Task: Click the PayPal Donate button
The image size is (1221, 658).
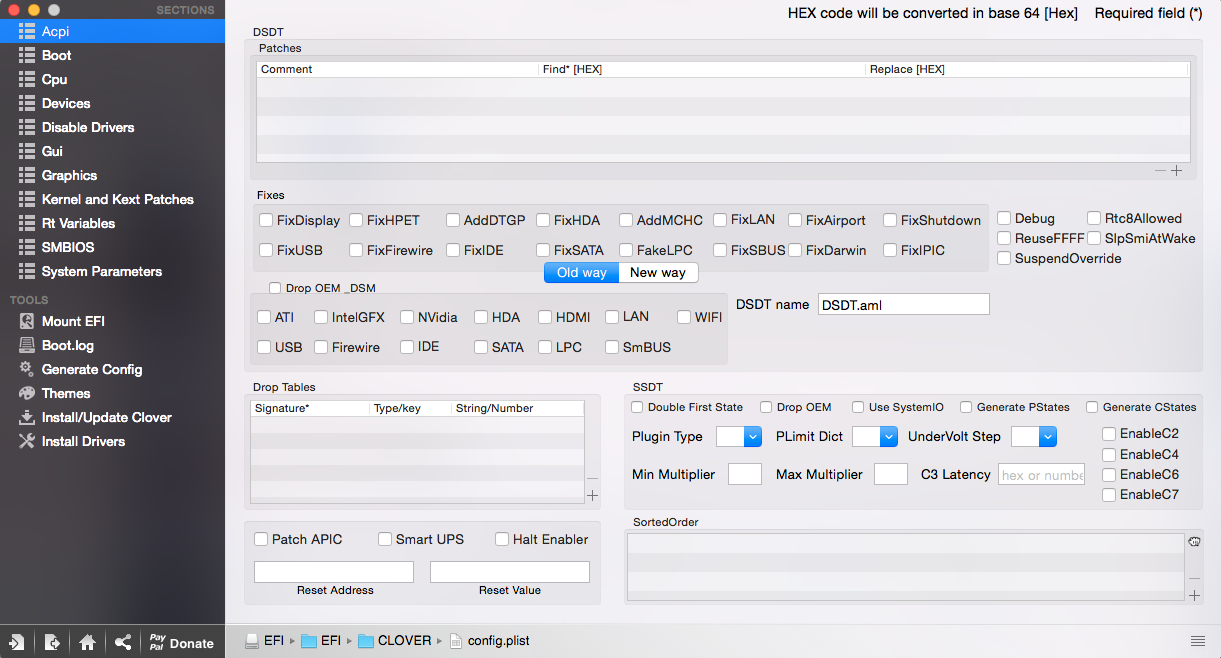Action: [x=180, y=643]
